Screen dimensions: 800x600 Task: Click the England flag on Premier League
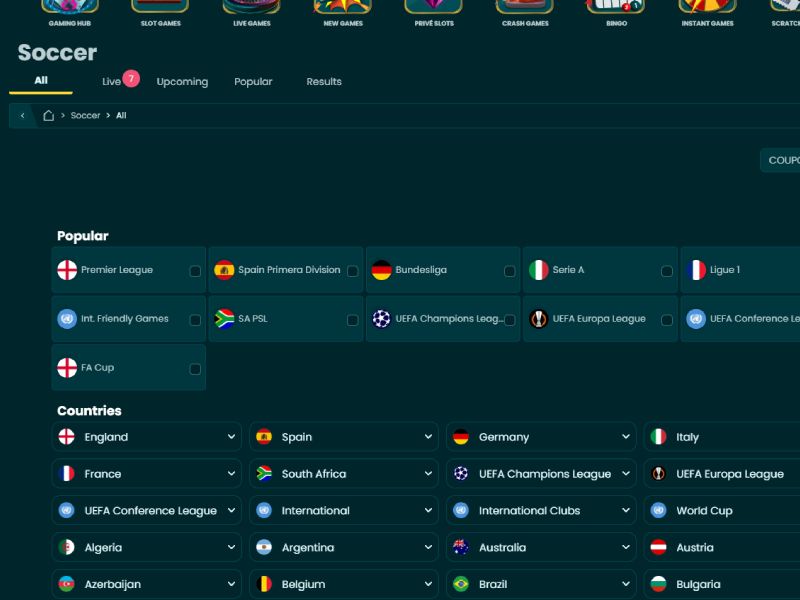point(67,270)
